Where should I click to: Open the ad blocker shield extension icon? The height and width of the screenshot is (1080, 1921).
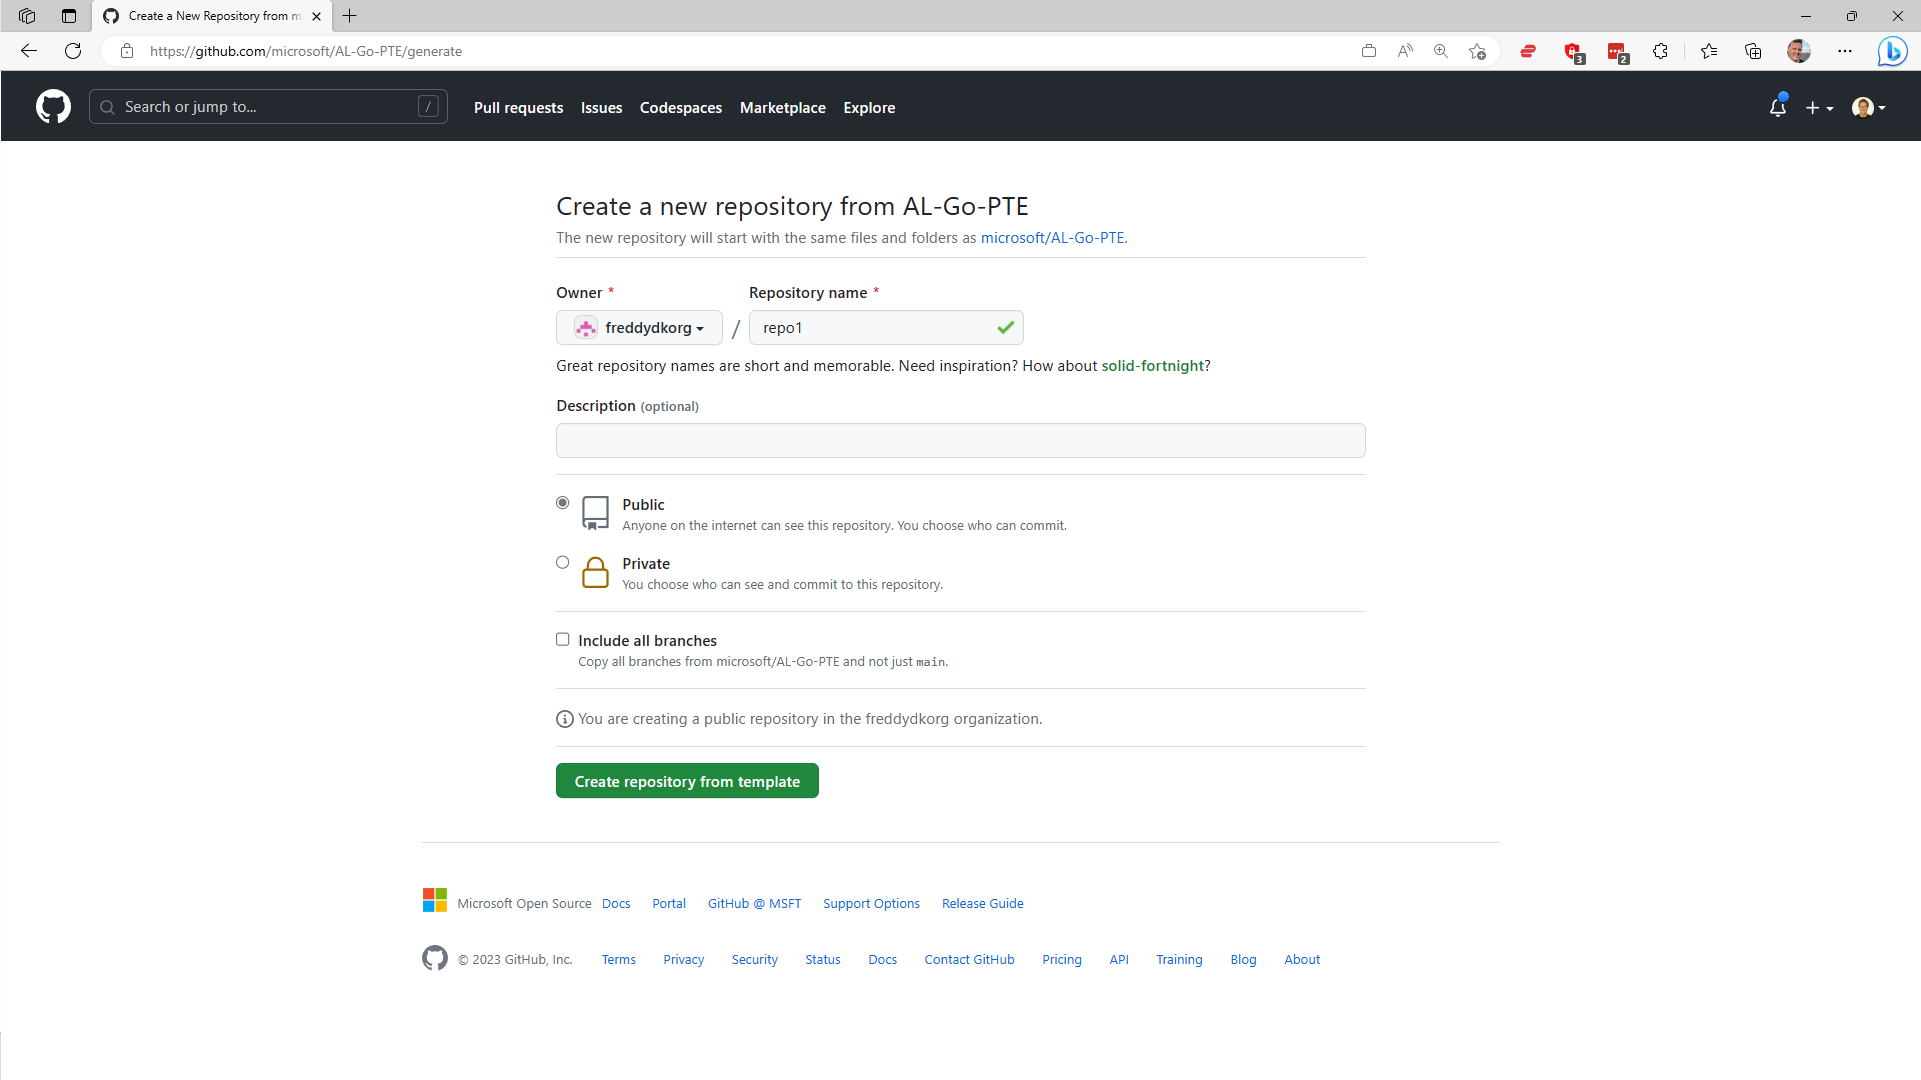click(1573, 51)
